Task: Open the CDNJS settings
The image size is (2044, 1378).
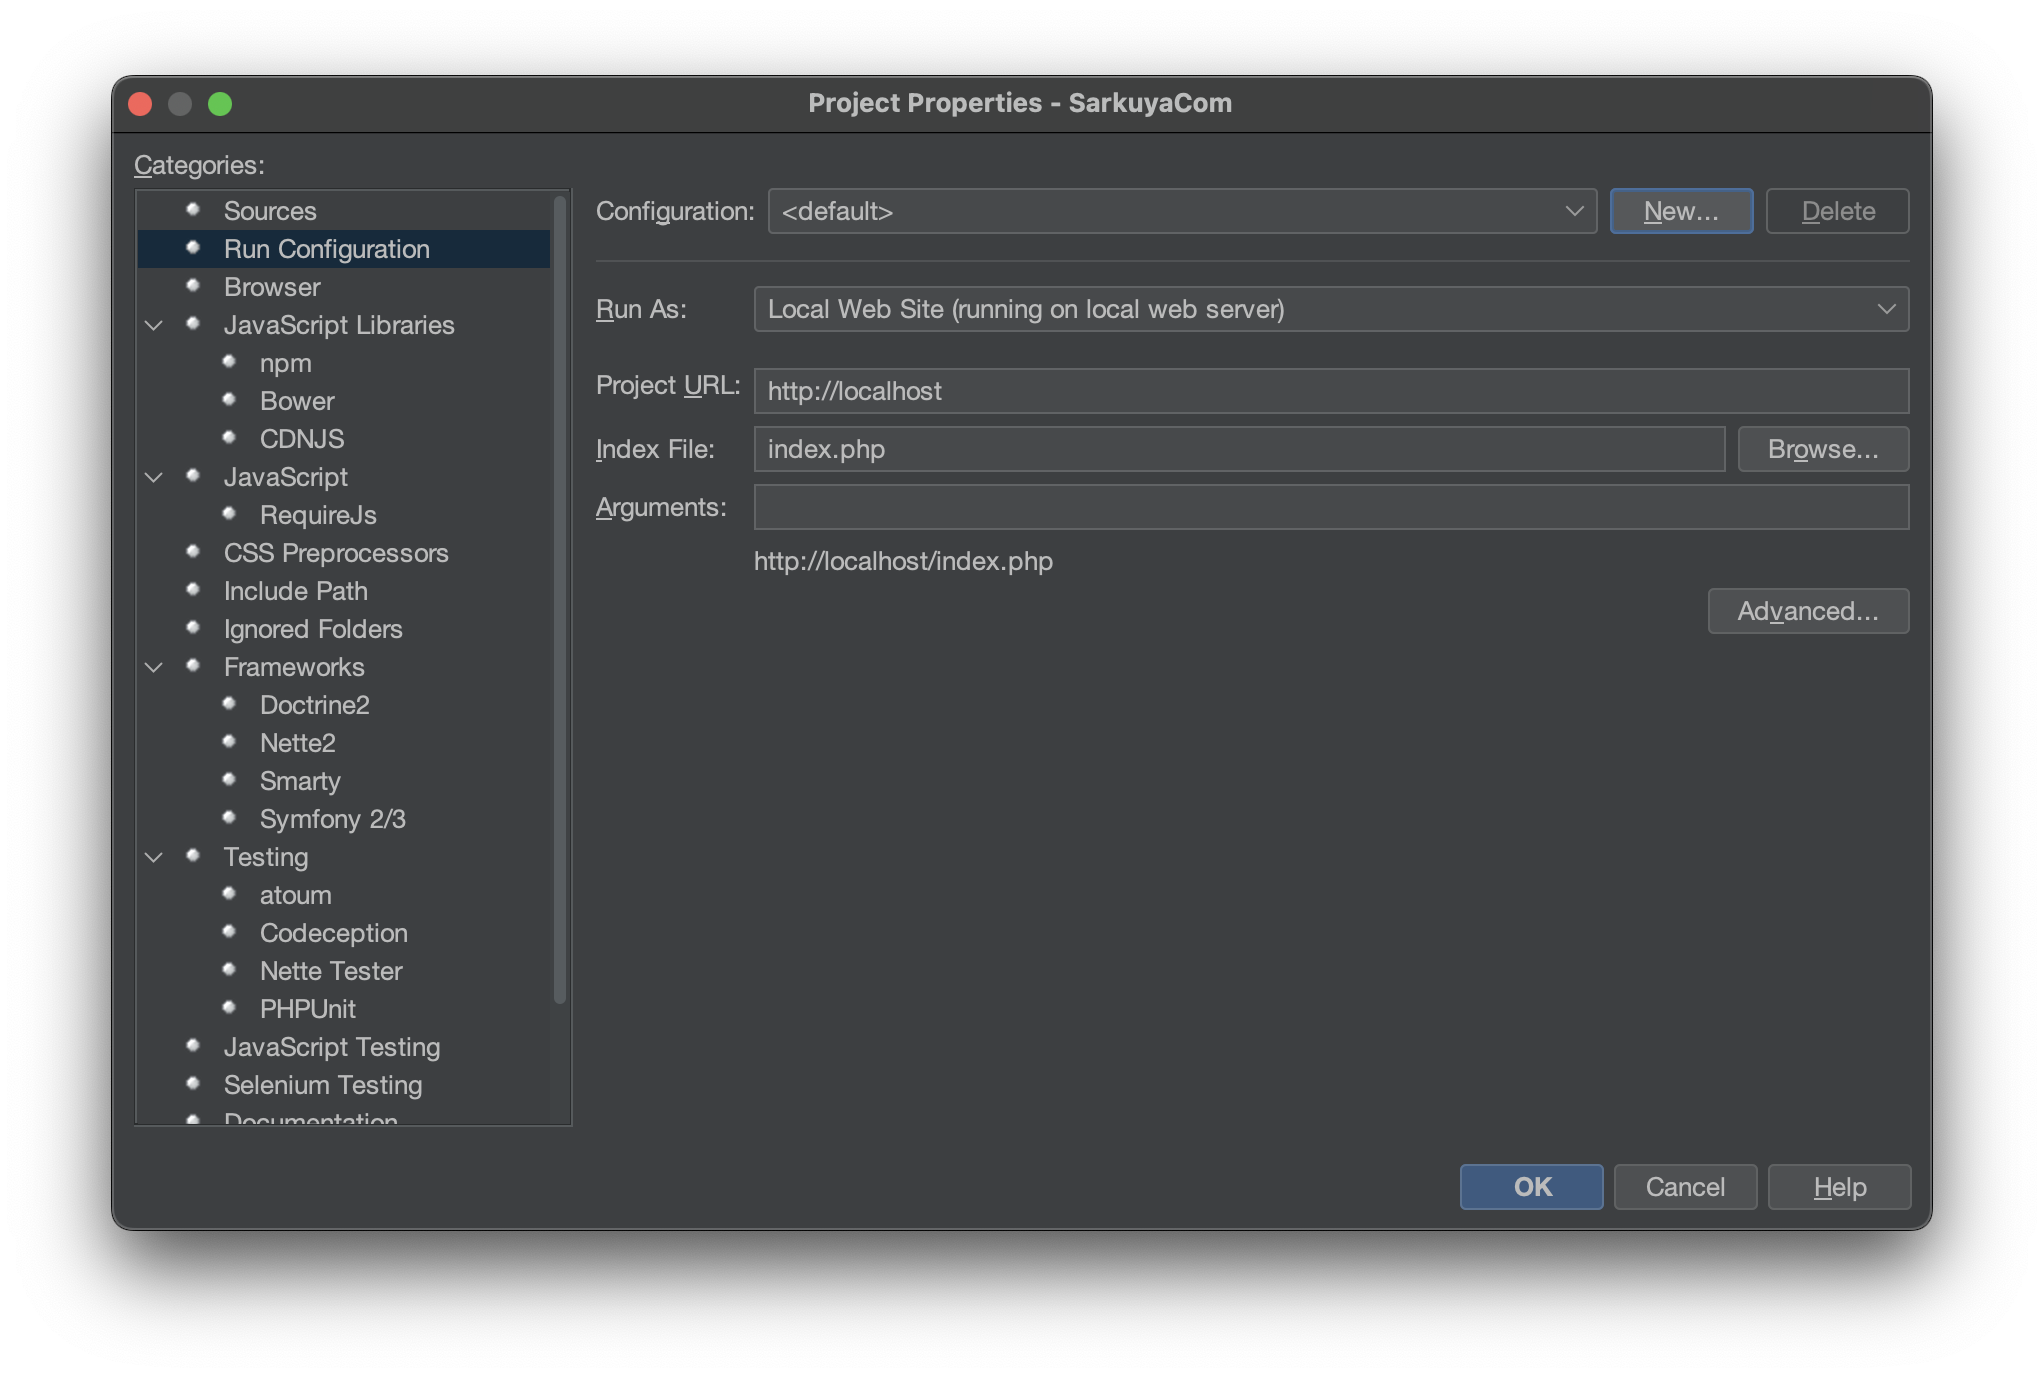Action: [x=302, y=439]
